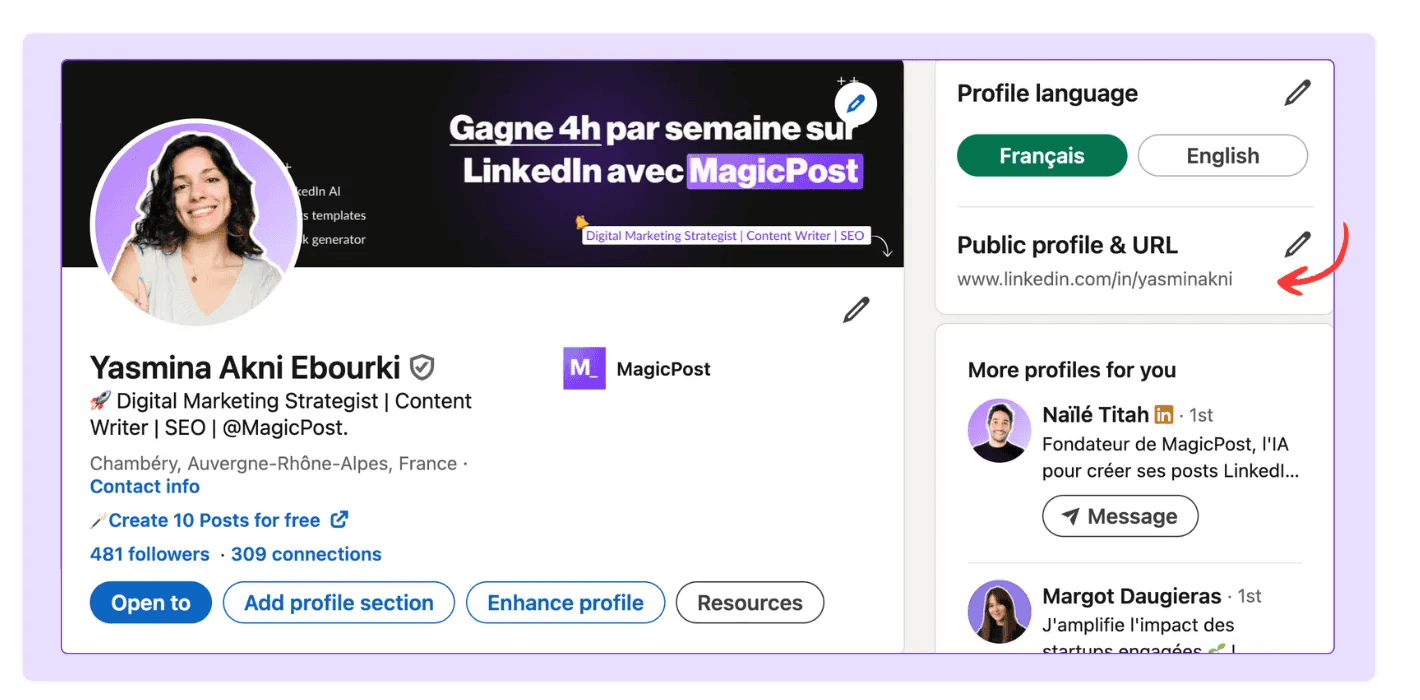Click the profile intro edit pencil

click(x=856, y=310)
